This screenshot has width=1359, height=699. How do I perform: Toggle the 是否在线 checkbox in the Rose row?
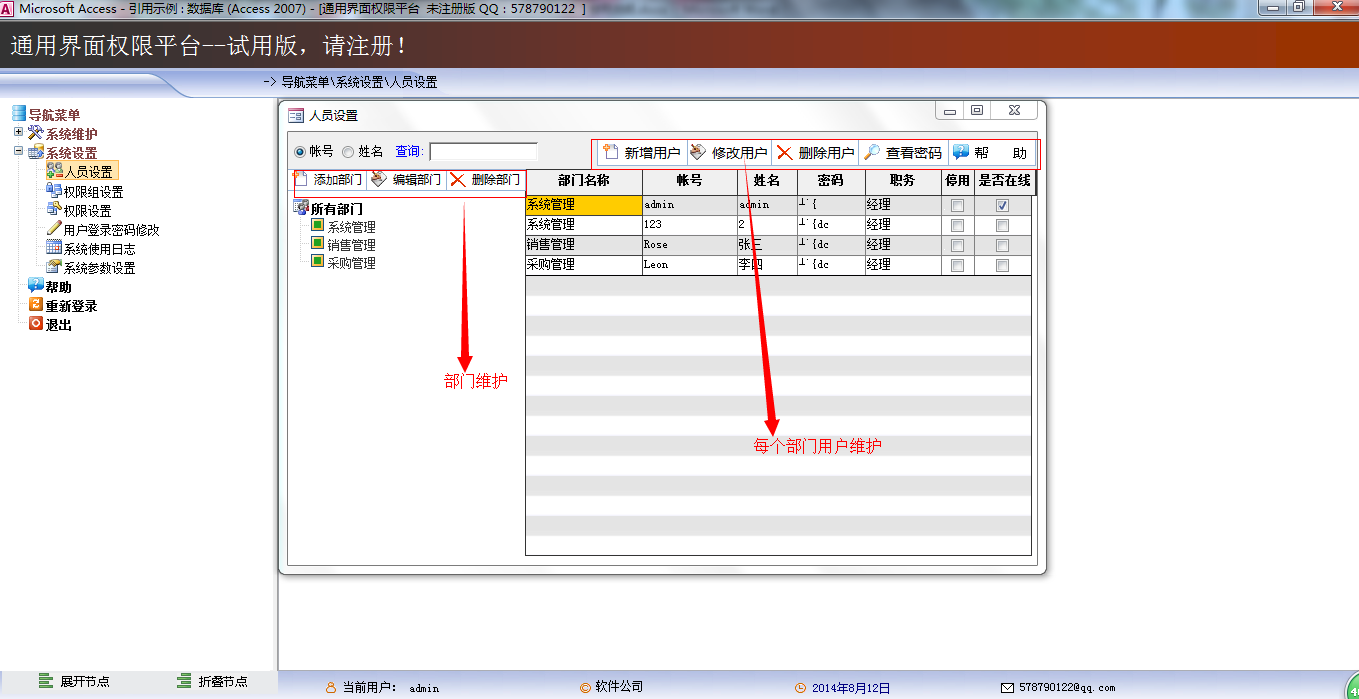pos(1002,245)
